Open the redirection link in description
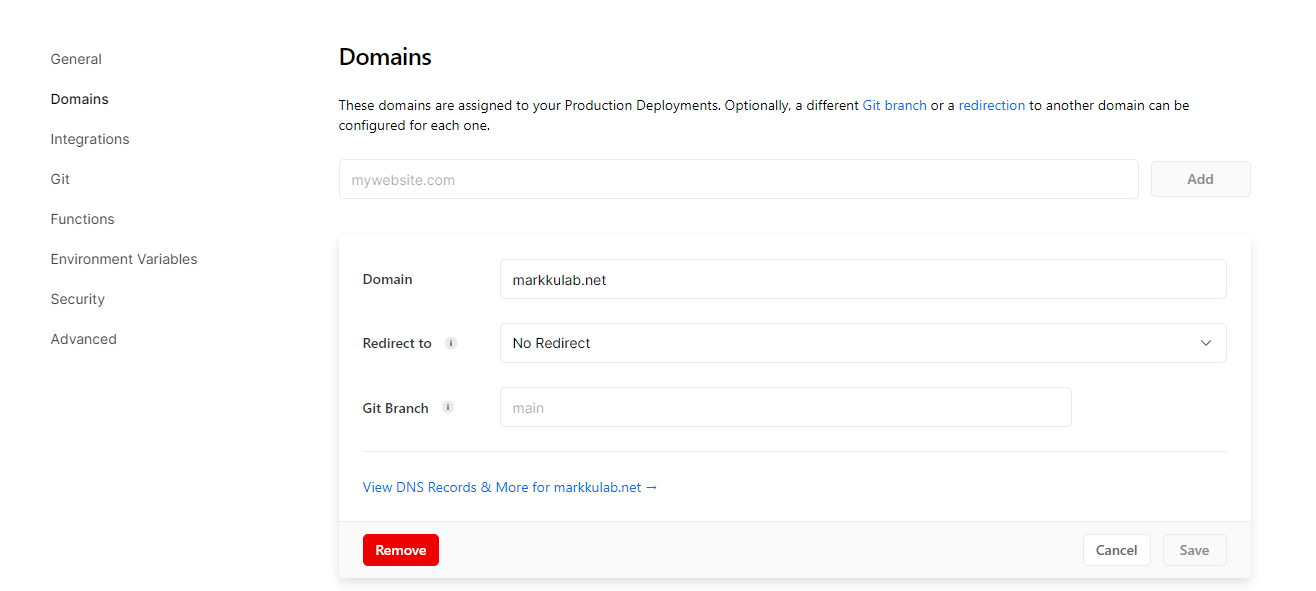The image size is (1316, 591). [x=991, y=105]
